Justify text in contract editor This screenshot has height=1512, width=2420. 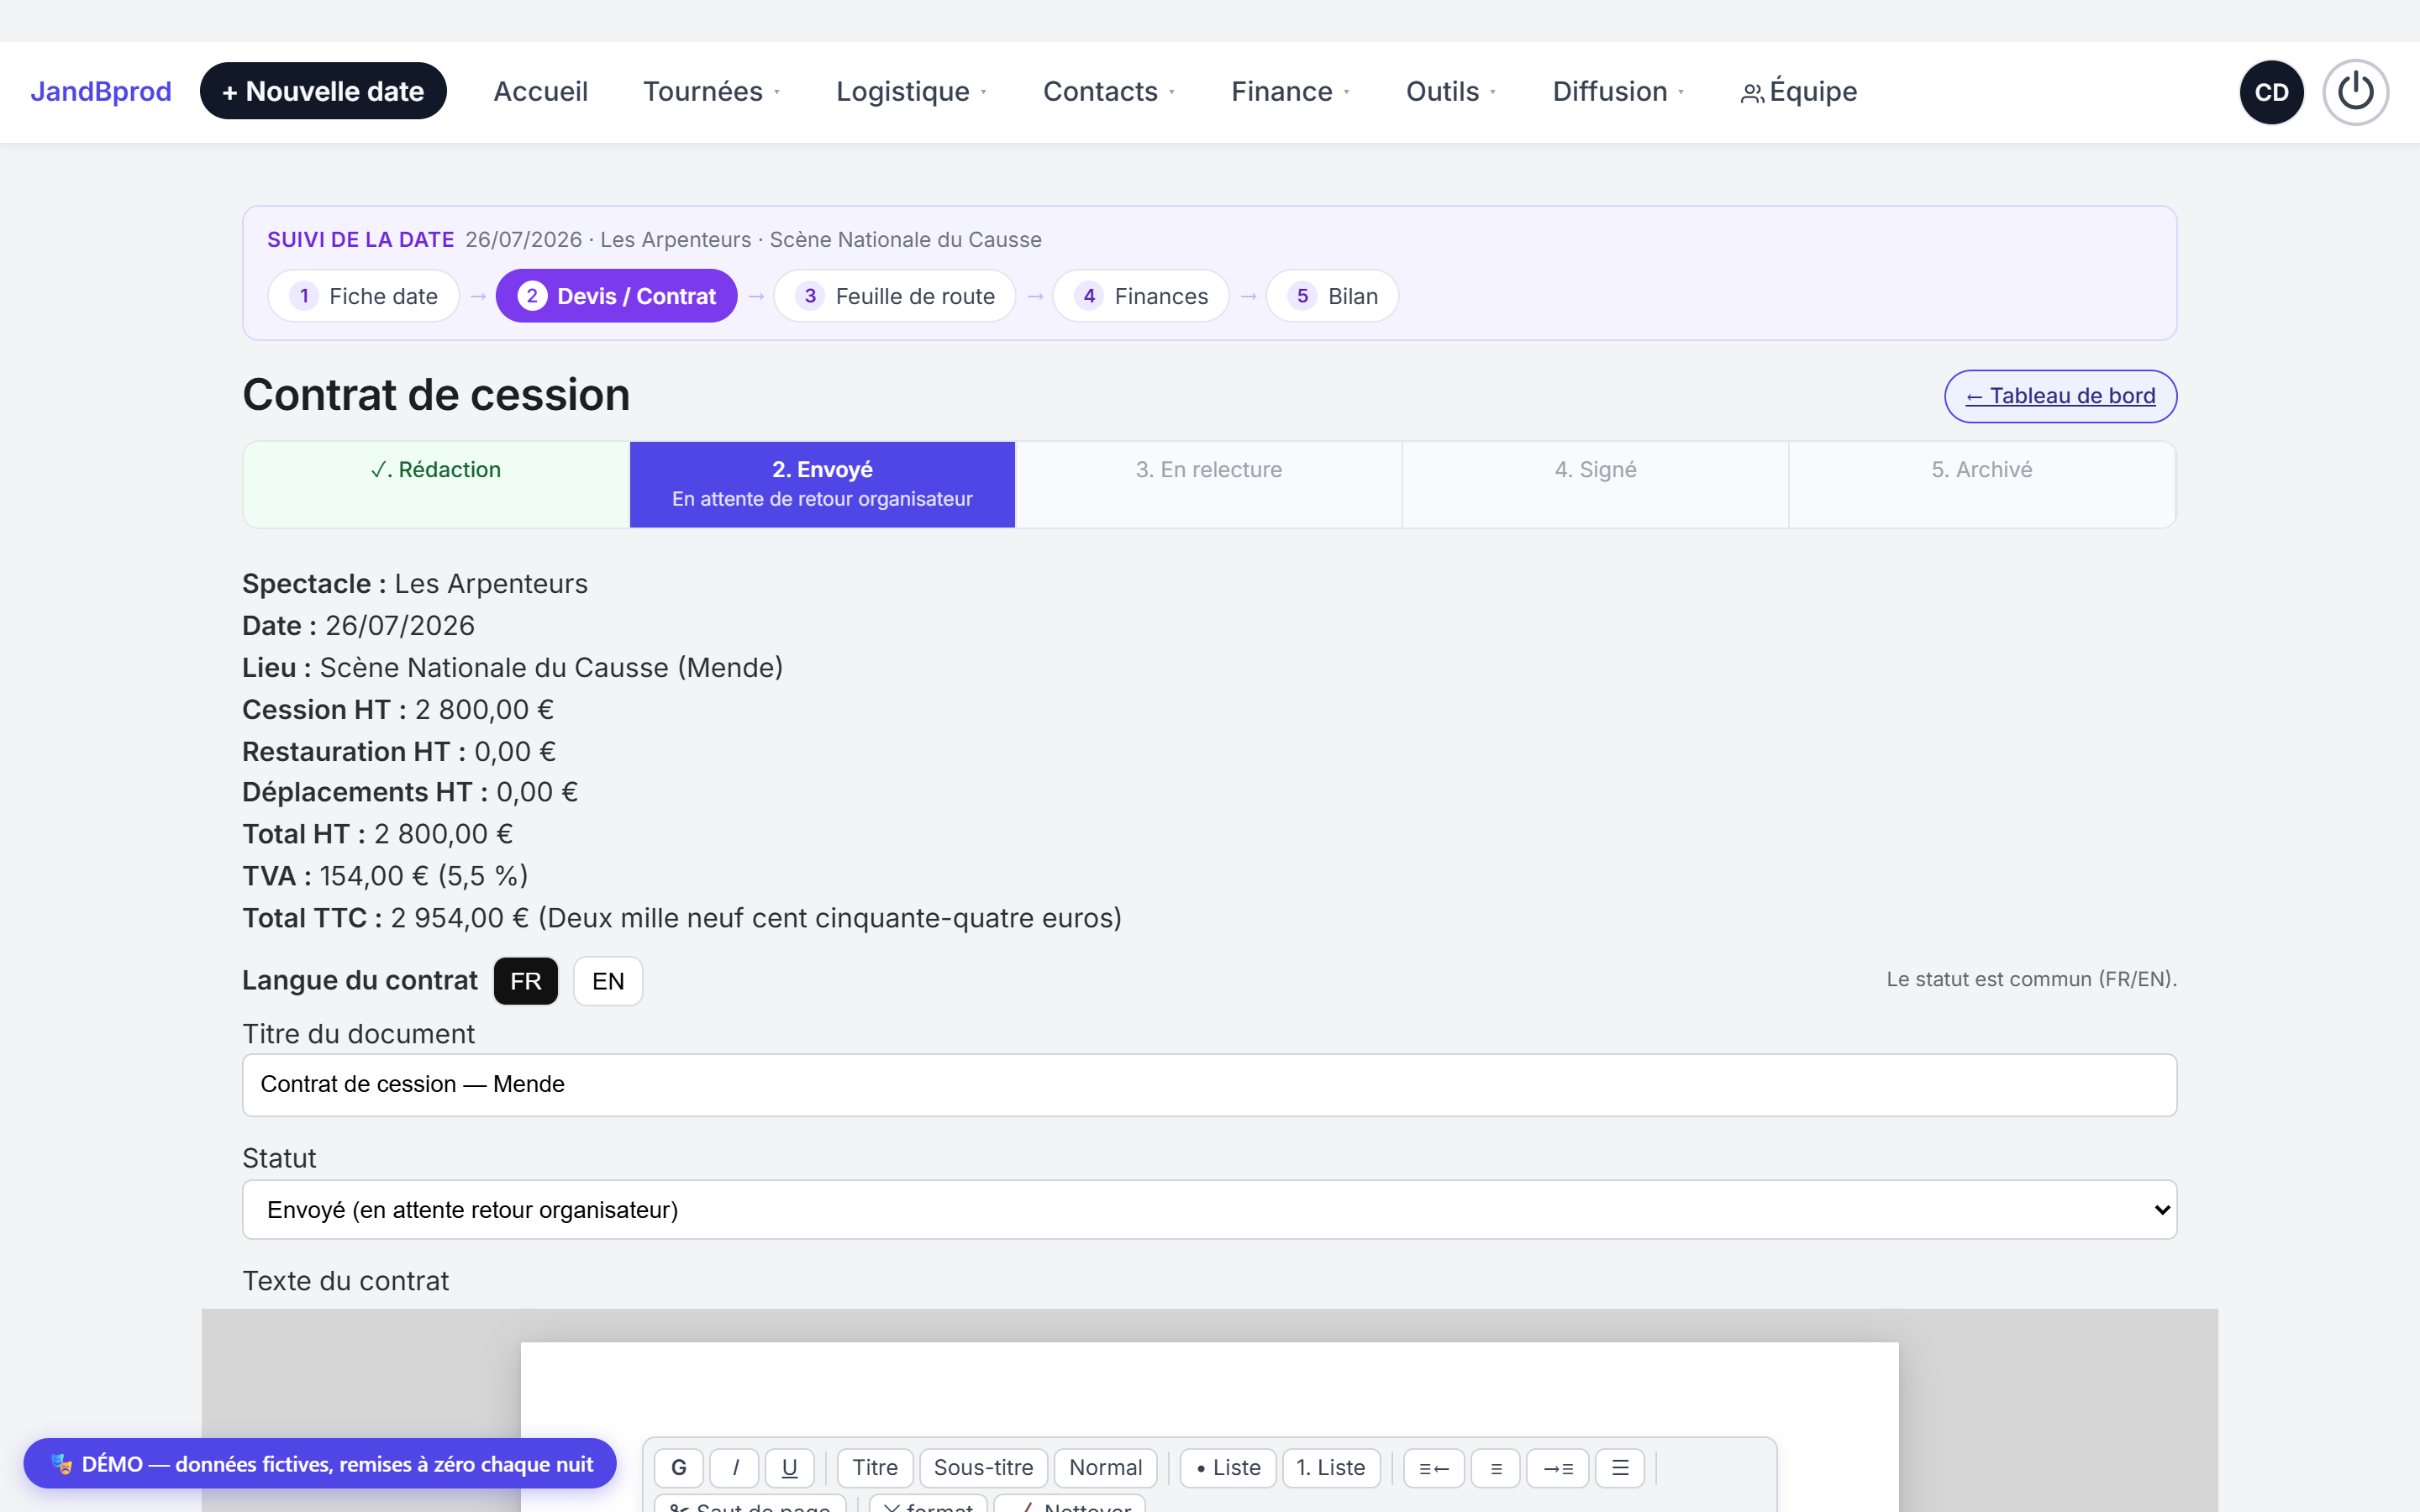(x=1620, y=1467)
